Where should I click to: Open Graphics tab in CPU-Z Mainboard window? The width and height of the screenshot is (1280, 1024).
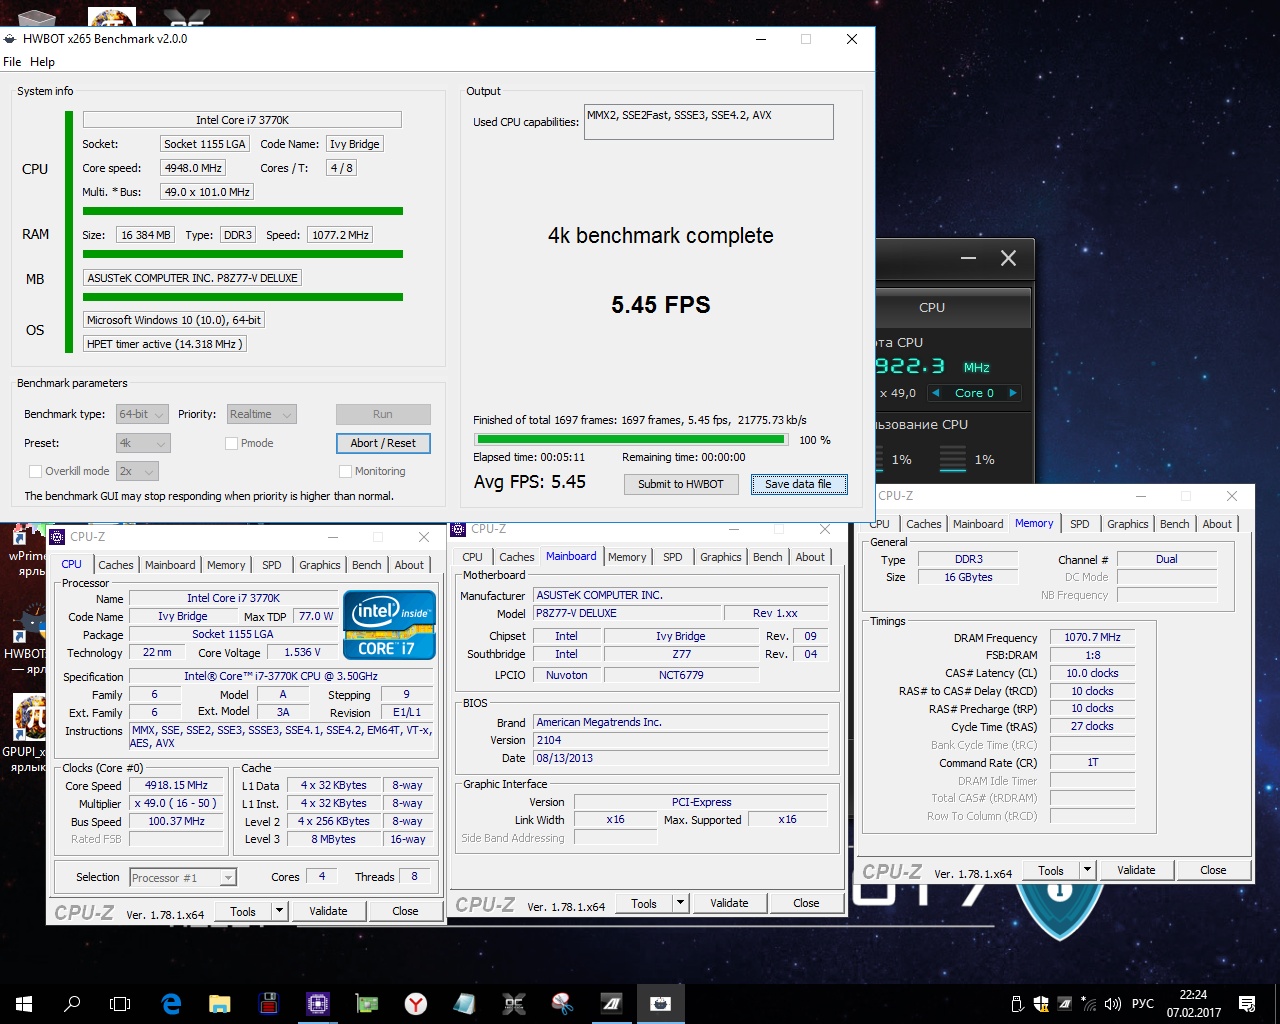pos(720,557)
